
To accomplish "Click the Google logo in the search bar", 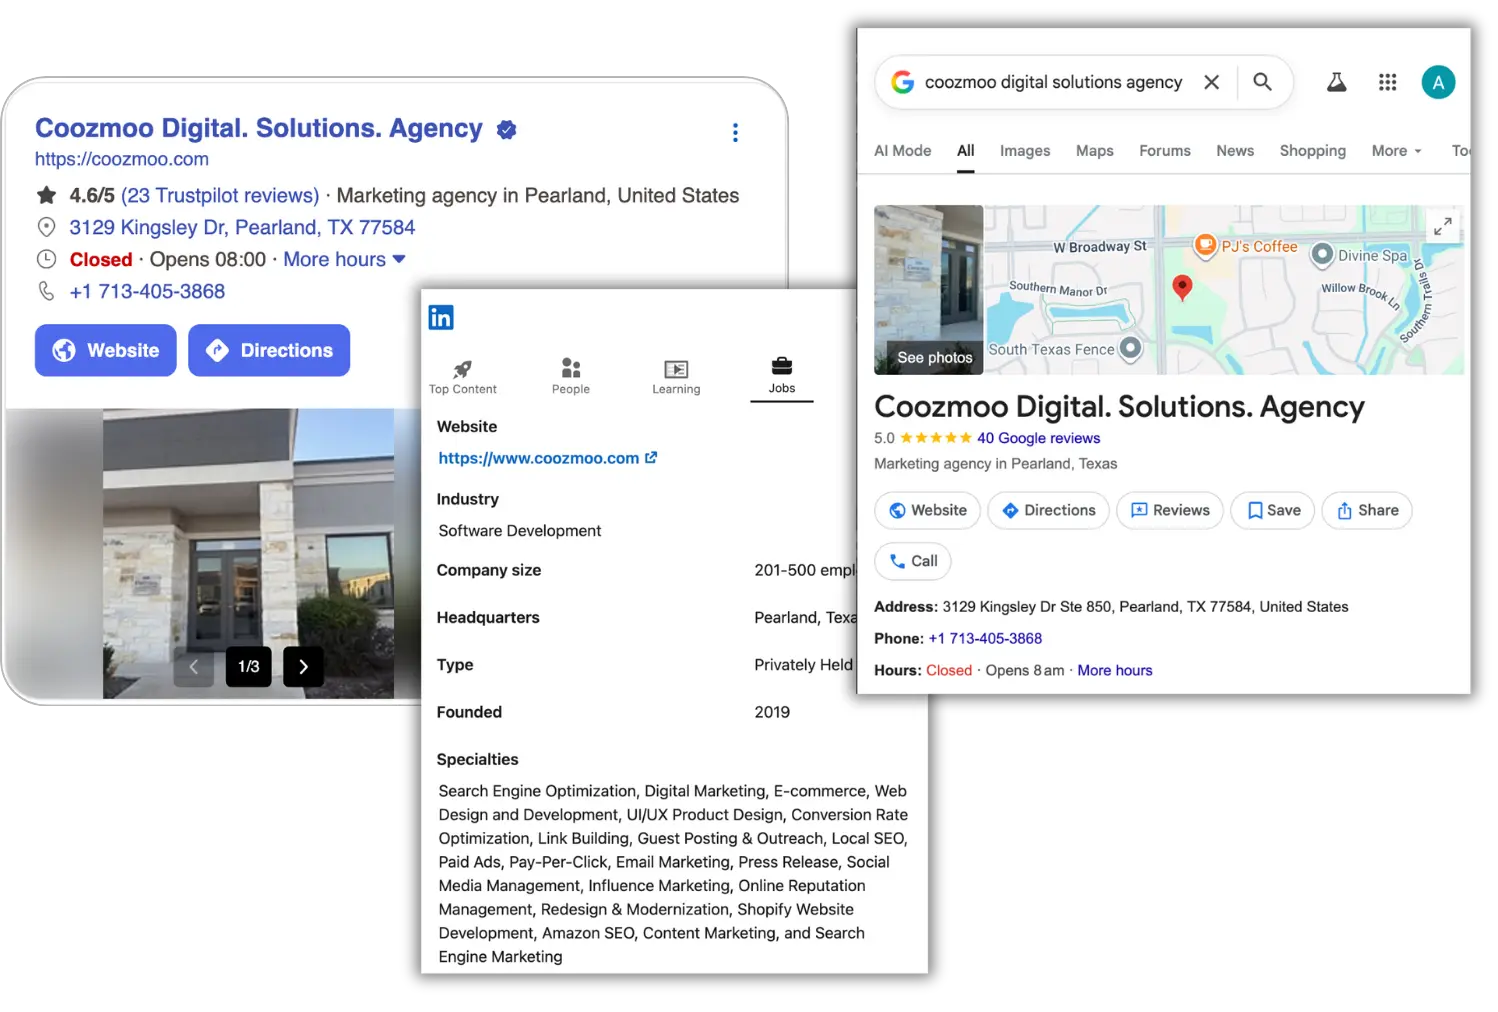I will pyautogui.click(x=903, y=82).
